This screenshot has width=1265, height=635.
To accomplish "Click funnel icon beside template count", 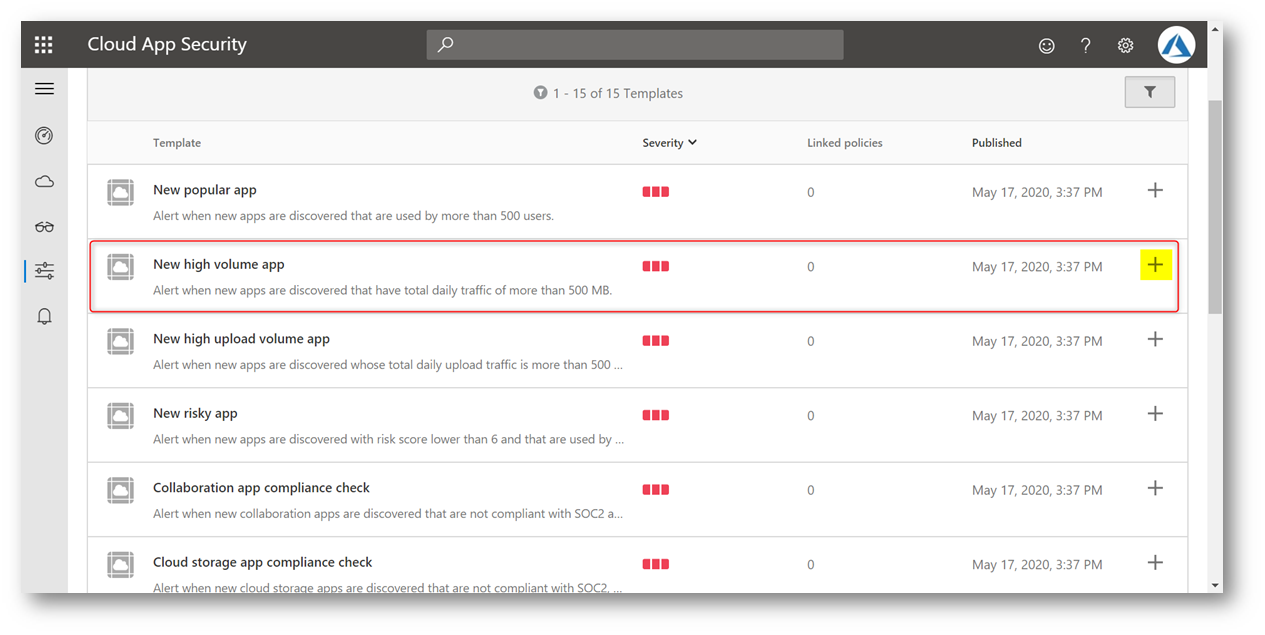I will click(x=540, y=93).
